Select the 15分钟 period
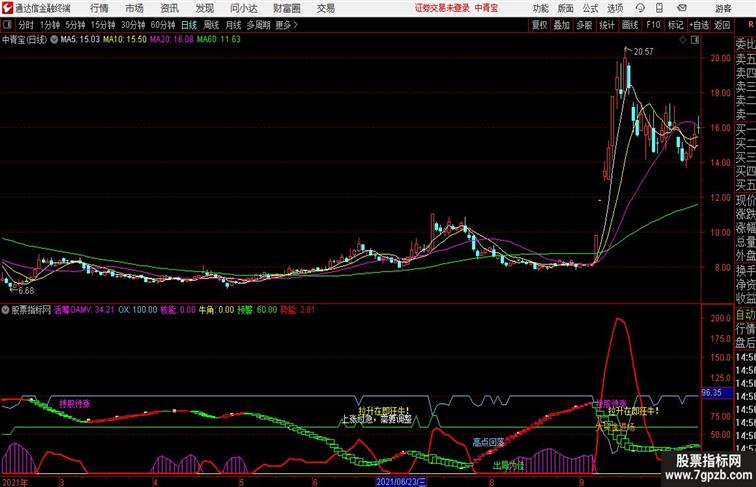The width and height of the screenshot is (756, 487). [103, 25]
